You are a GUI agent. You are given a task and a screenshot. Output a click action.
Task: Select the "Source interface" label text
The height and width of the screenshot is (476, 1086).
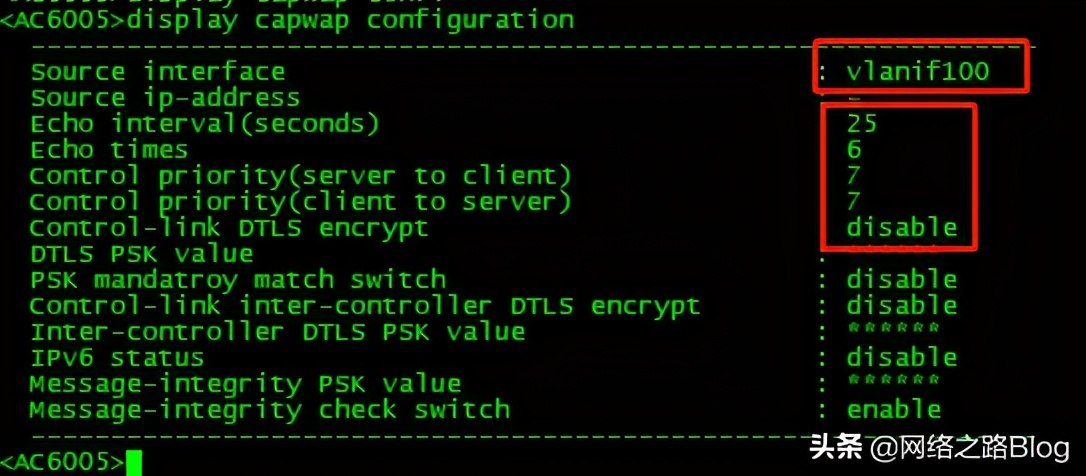[x=157, y=72]
